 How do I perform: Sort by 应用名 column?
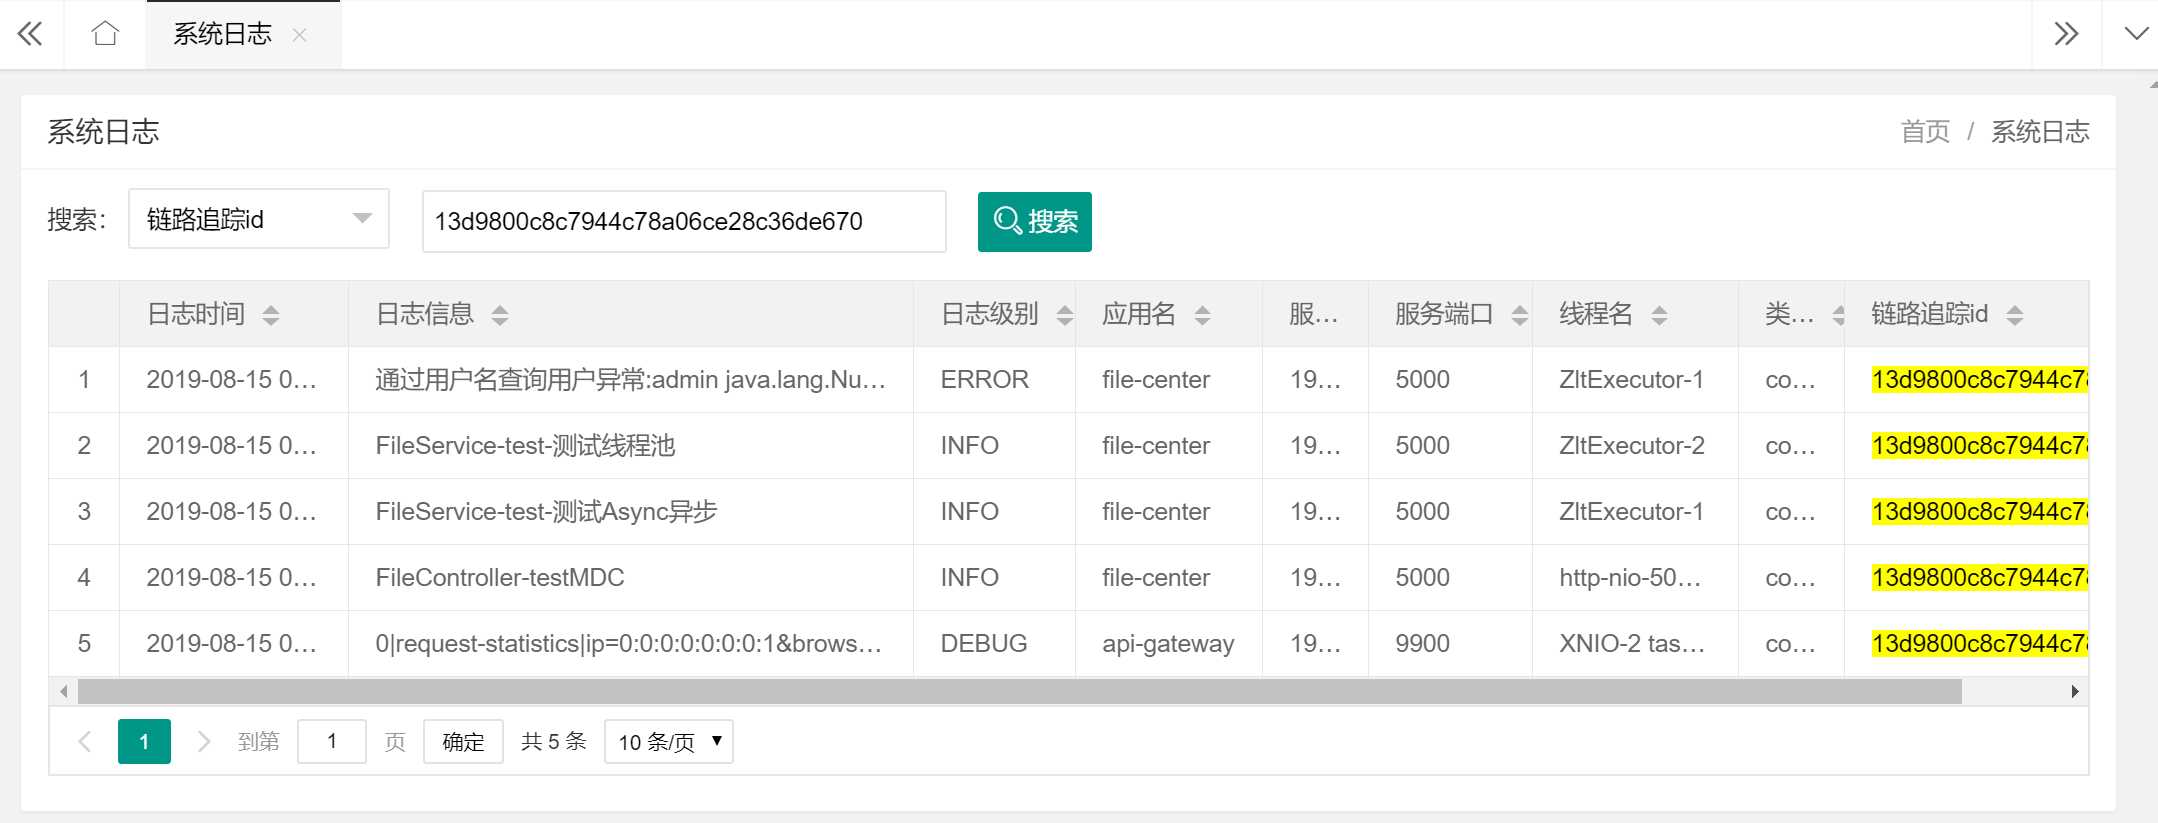click(x=1202, y=315)
